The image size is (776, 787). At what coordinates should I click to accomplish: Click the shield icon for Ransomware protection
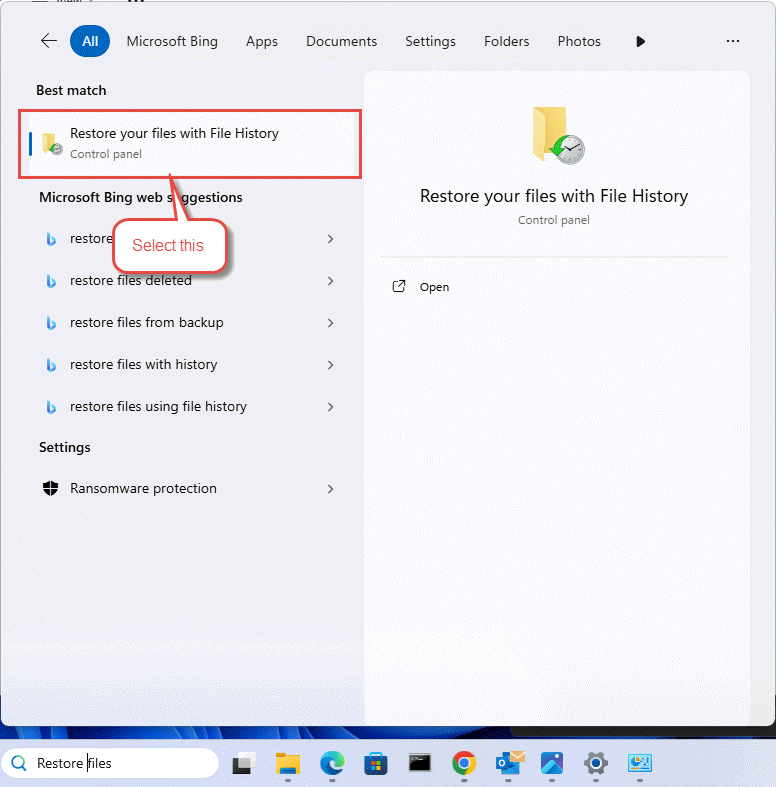(x=50, y=488)
